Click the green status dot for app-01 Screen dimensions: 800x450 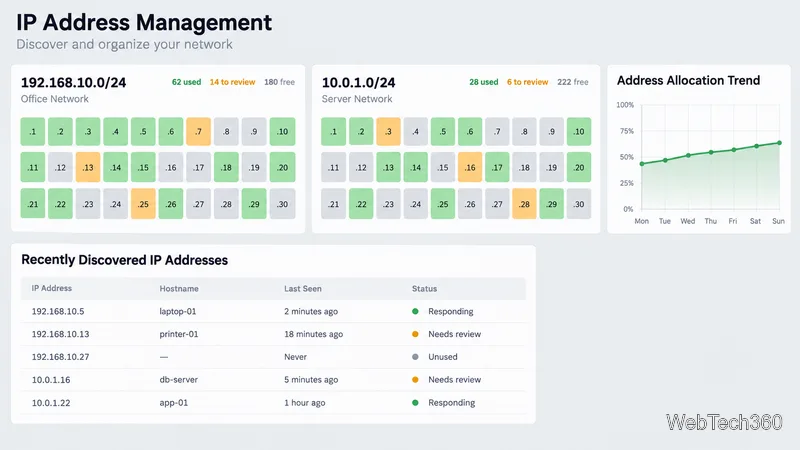(x=415, y=403)
